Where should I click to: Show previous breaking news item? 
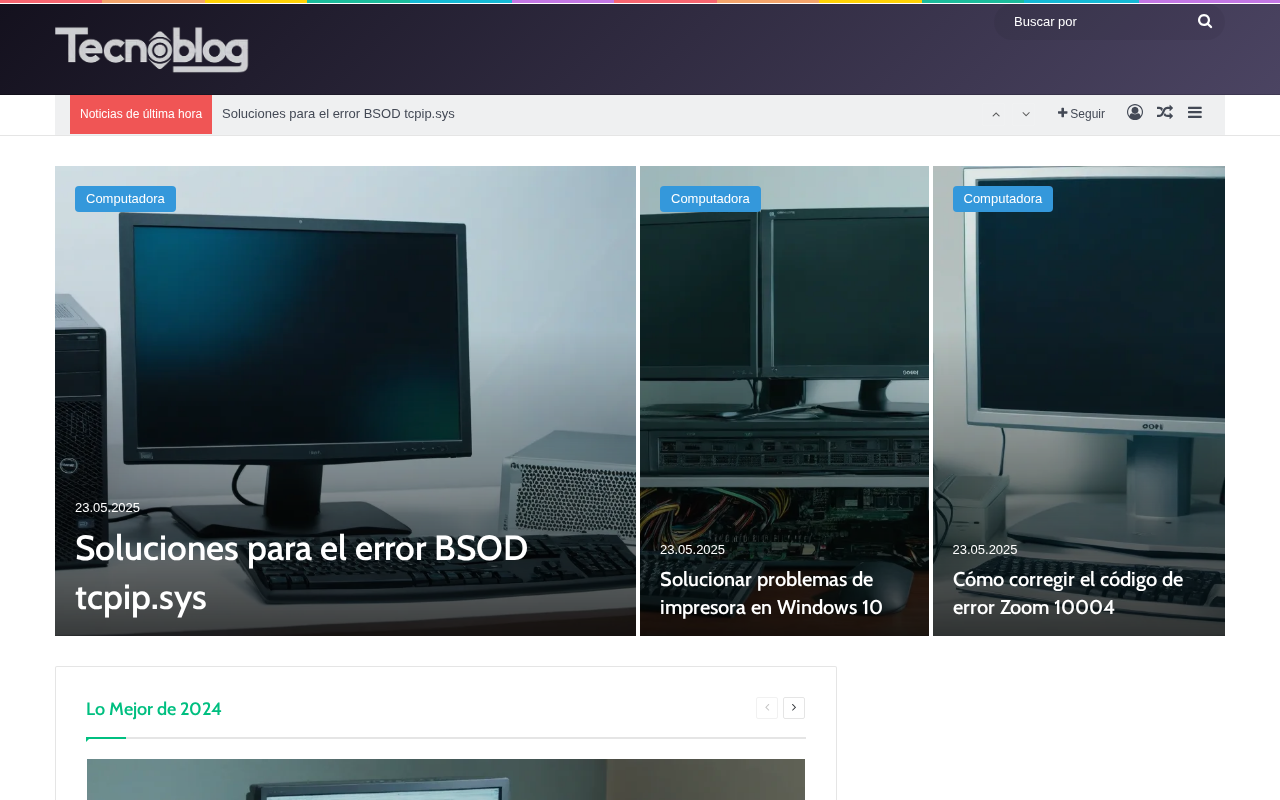pos(996,115)
